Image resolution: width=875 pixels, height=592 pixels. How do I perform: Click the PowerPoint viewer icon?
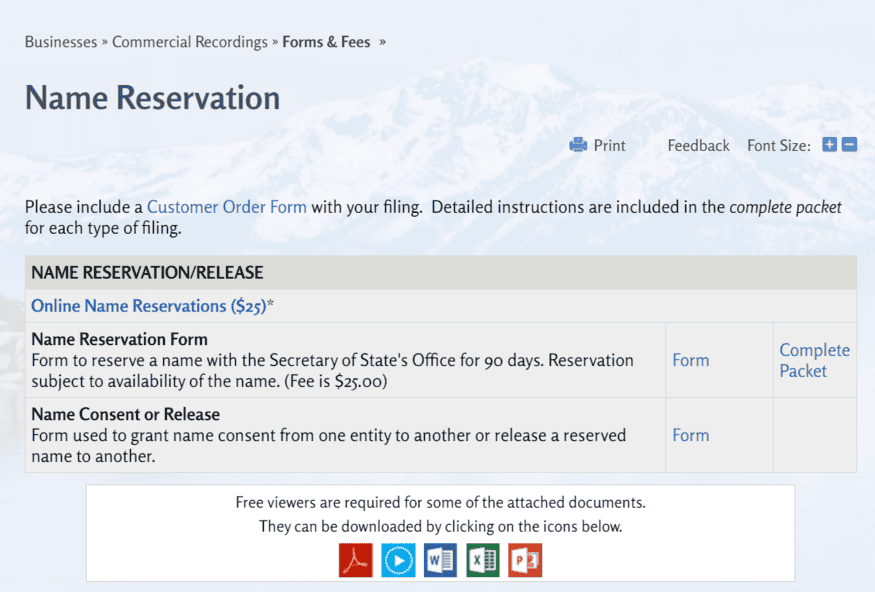pyautogui.click(x=525, y=560)
